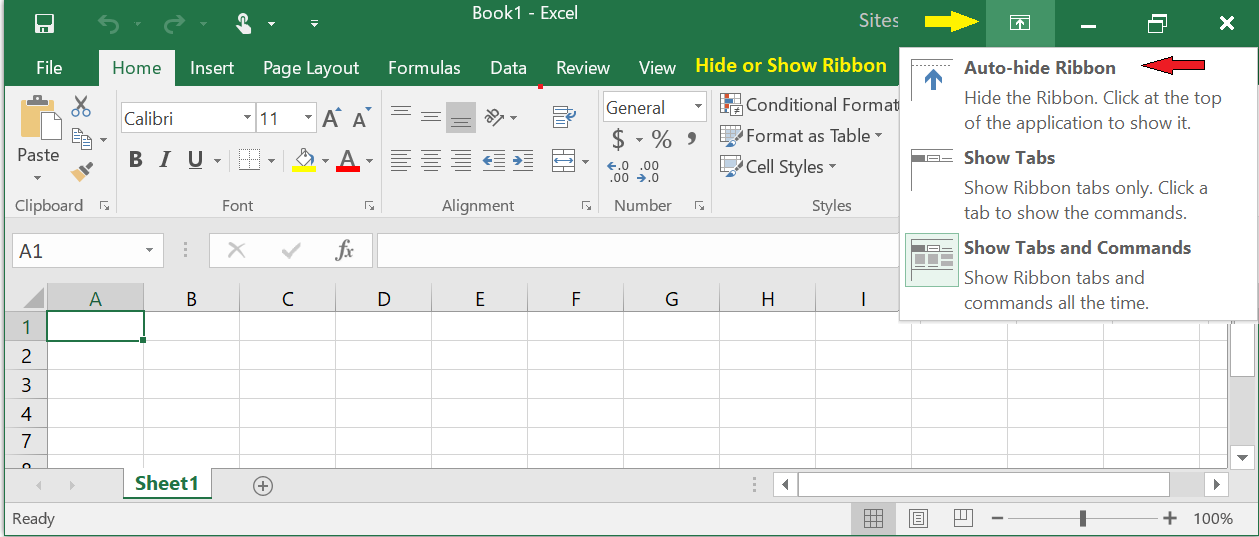Screen dimensions: 1259x537
Task: Toggle Touch/Mouse mode hand icon
Action: [244, 23]
